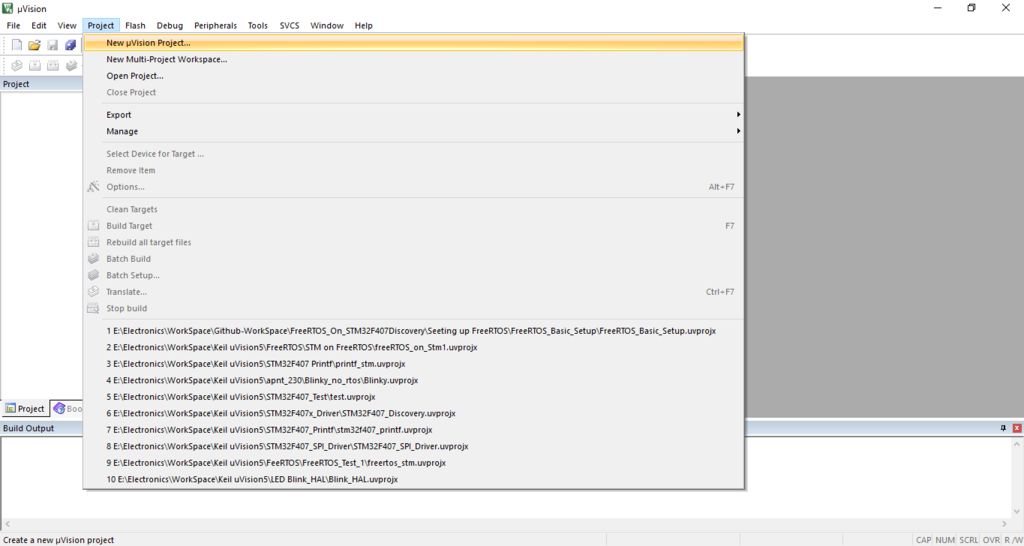Expand the Manage submenu

[x=413, y=131]
